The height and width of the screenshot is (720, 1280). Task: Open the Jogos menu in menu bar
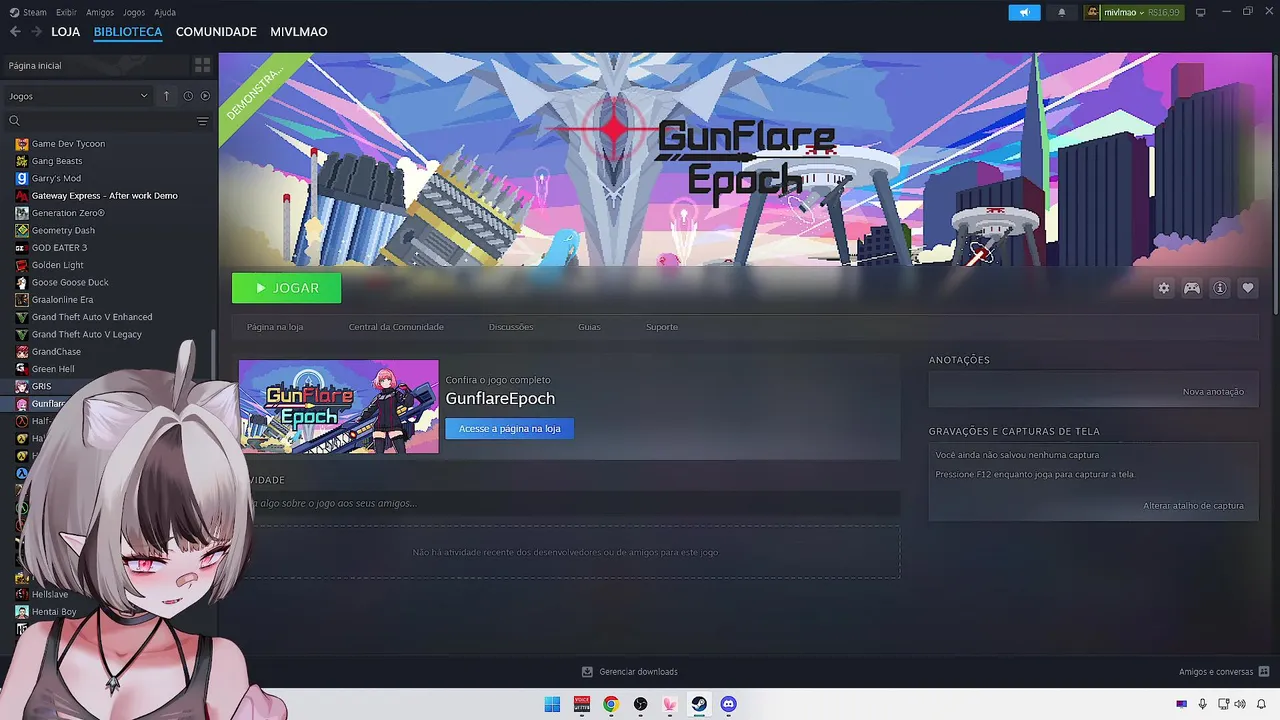[134, 12]
